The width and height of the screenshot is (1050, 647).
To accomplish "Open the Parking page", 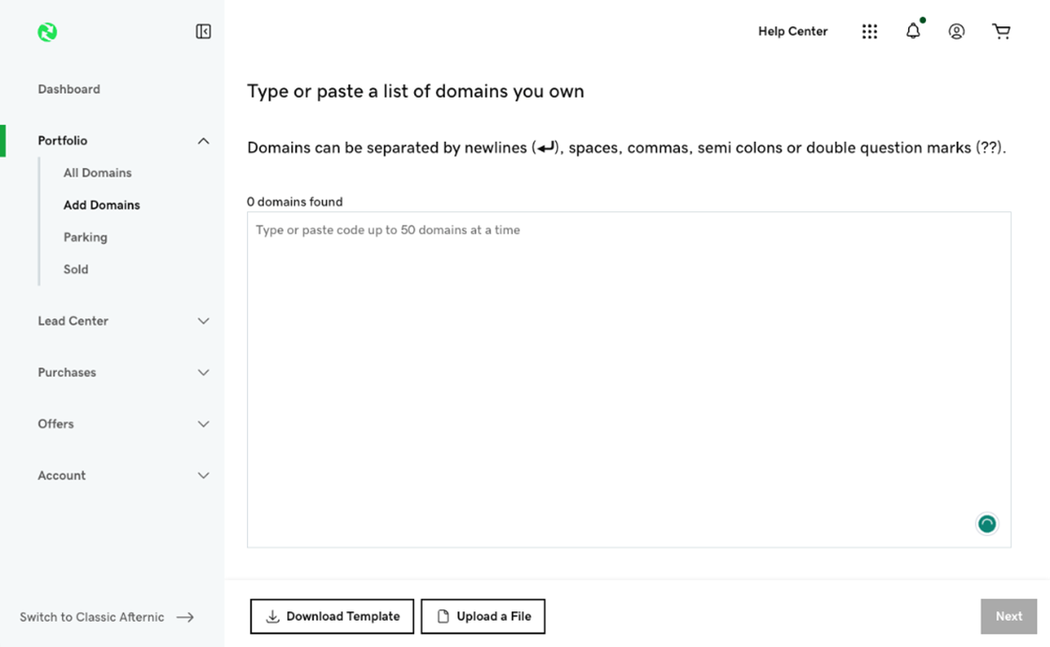I will tap(85, 237).
